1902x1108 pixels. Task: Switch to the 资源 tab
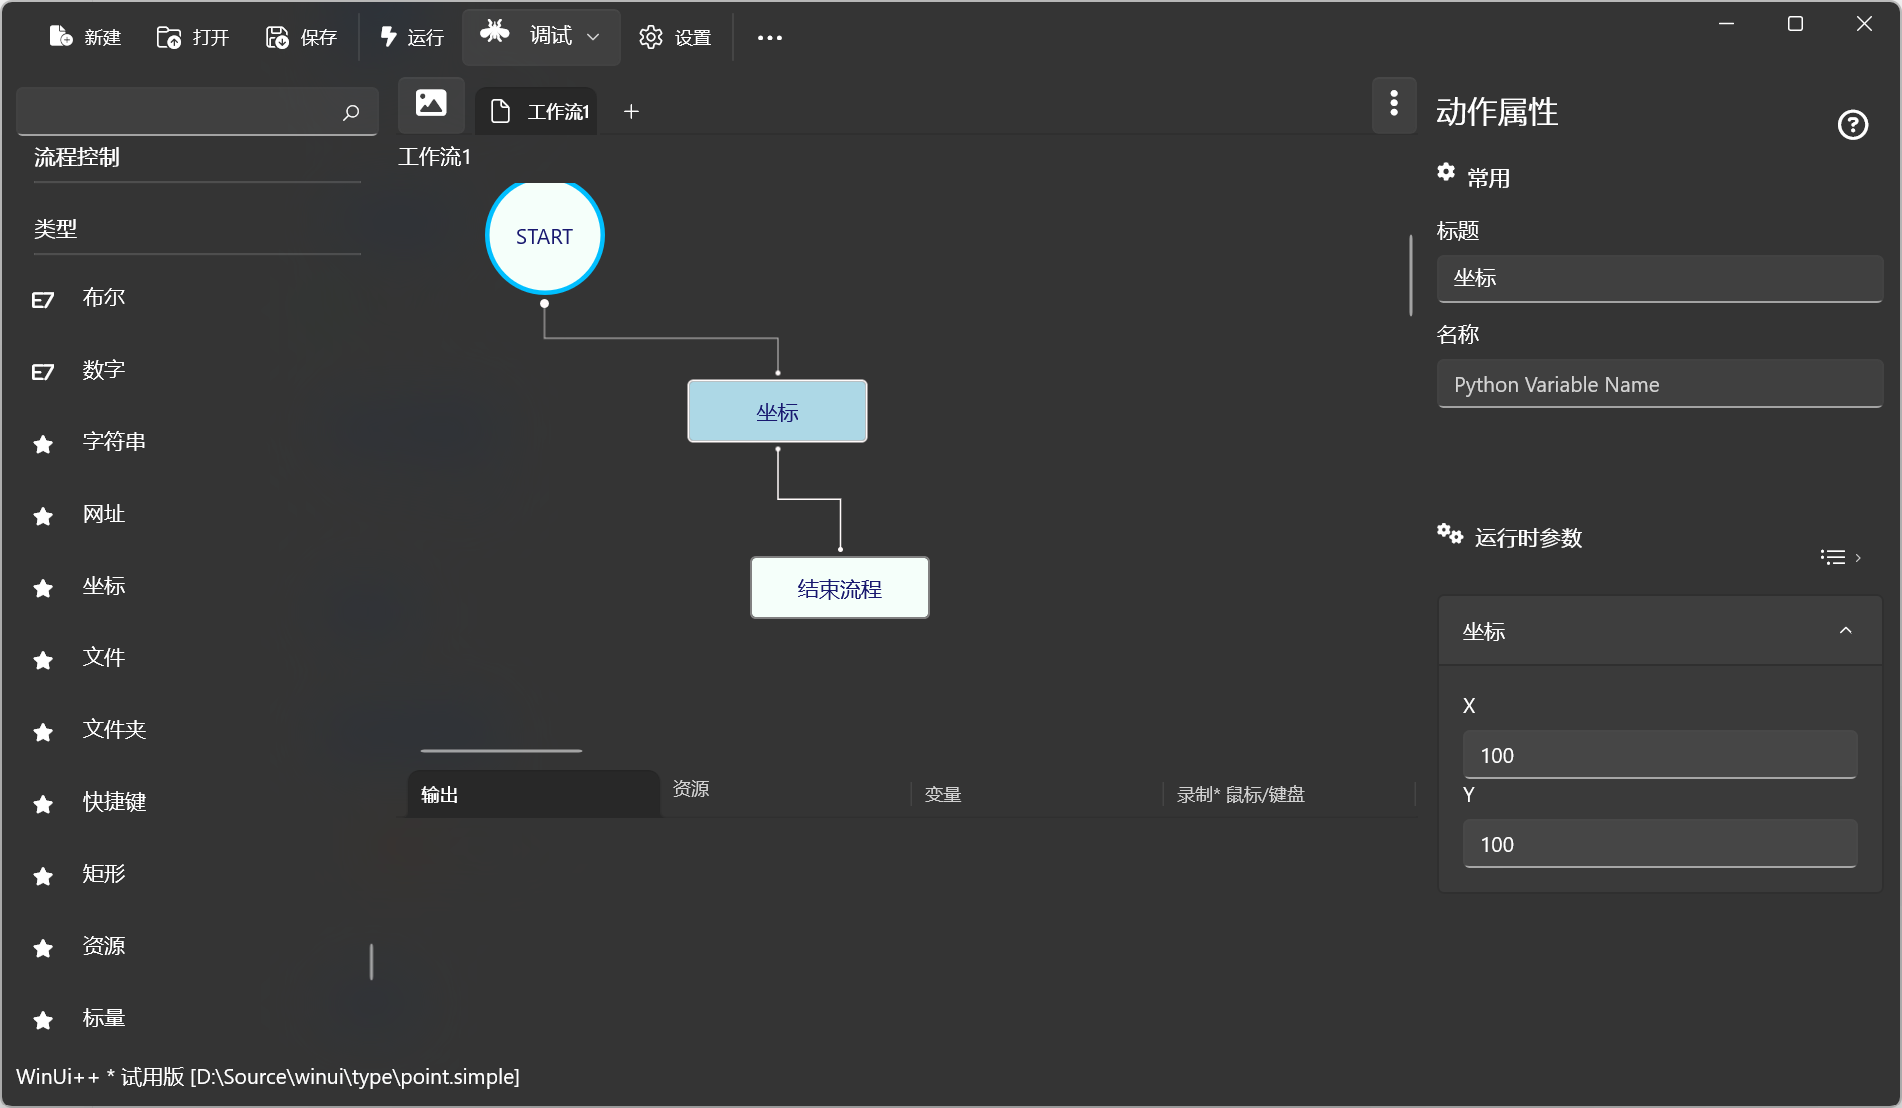691,789
